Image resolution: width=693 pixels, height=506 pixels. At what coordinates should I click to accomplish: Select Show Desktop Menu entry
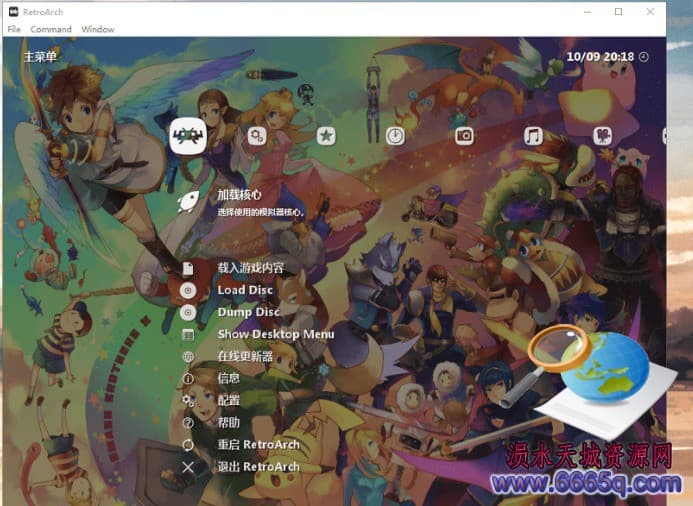[x=276, y=334]
